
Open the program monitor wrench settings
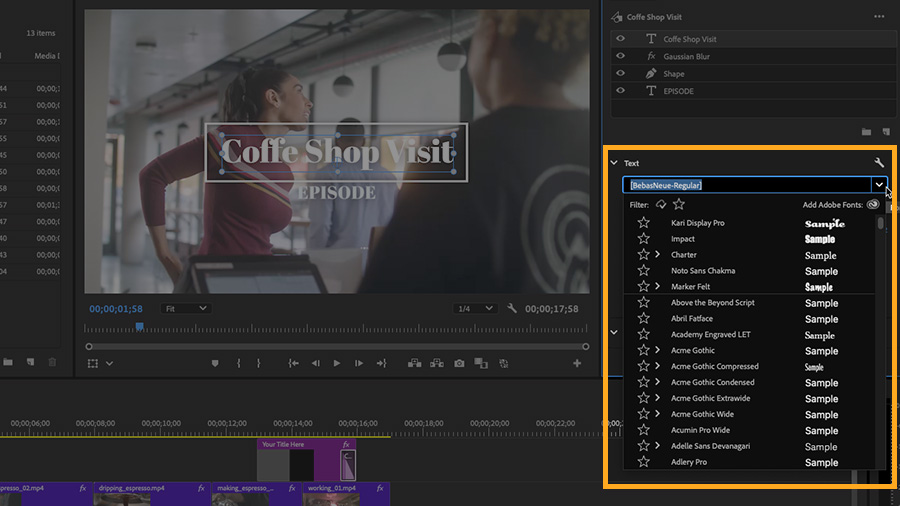tap(511, 309)
